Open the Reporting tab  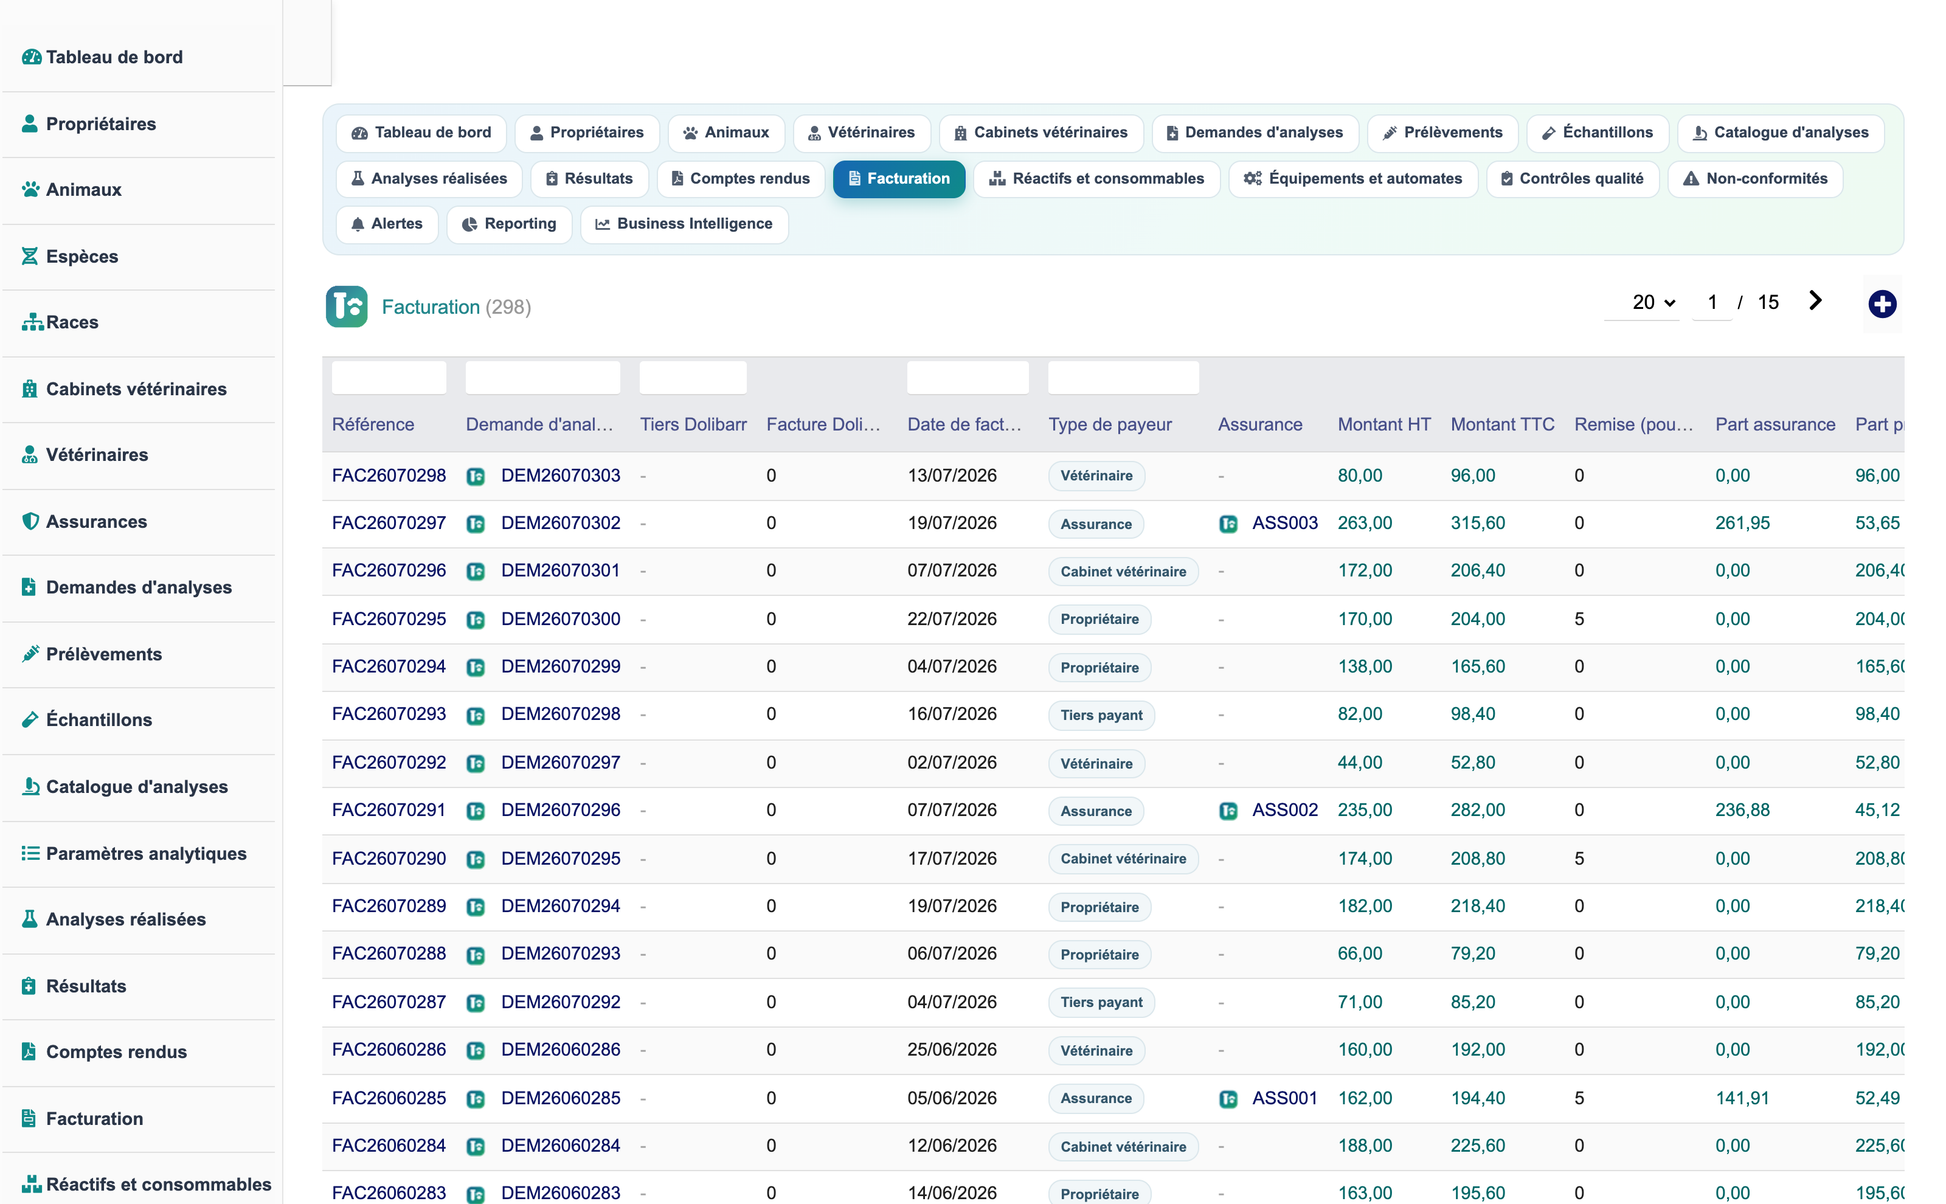[509, 224]
